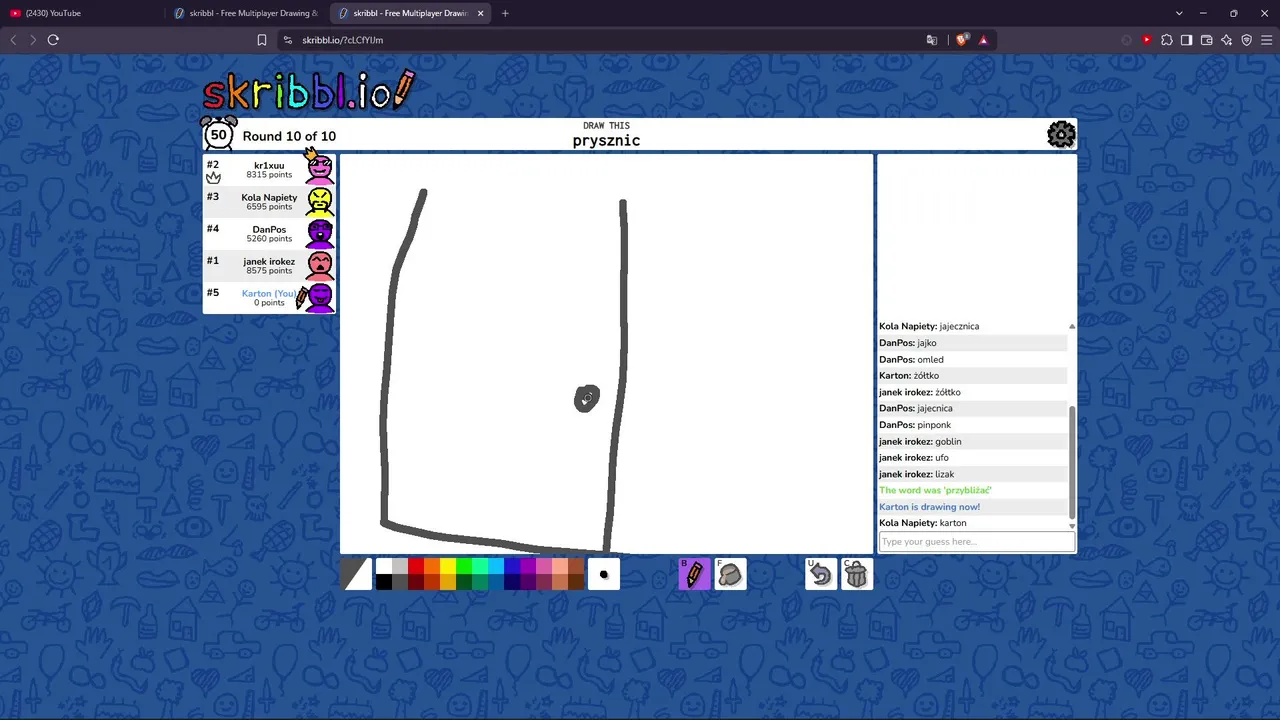Switch to the first skribbl tab
The height and width of the screenshot is (720, 1280).
[246, 13]
